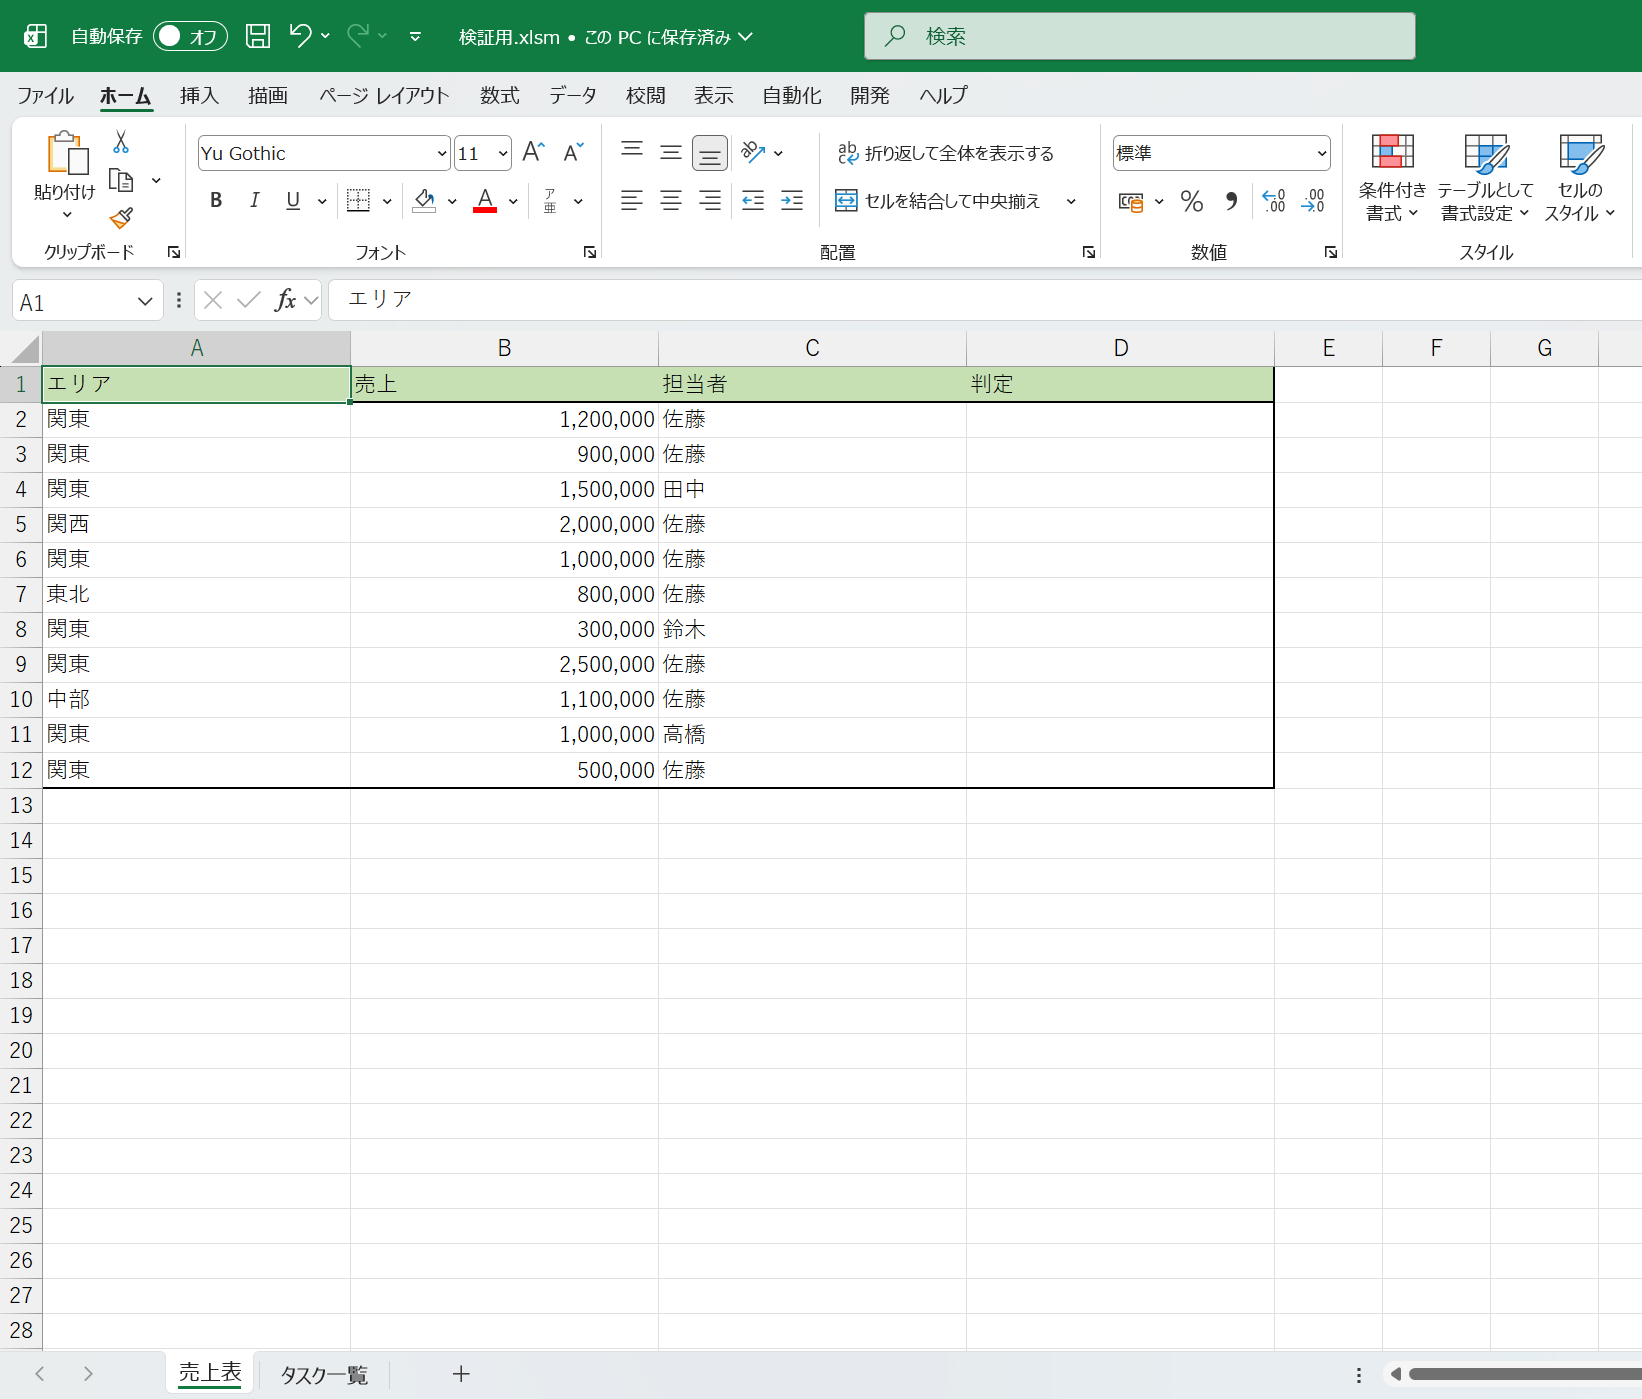Toggle Bold formatting
This screenshot has width=1642, height=1399.
tap(216, 201)
